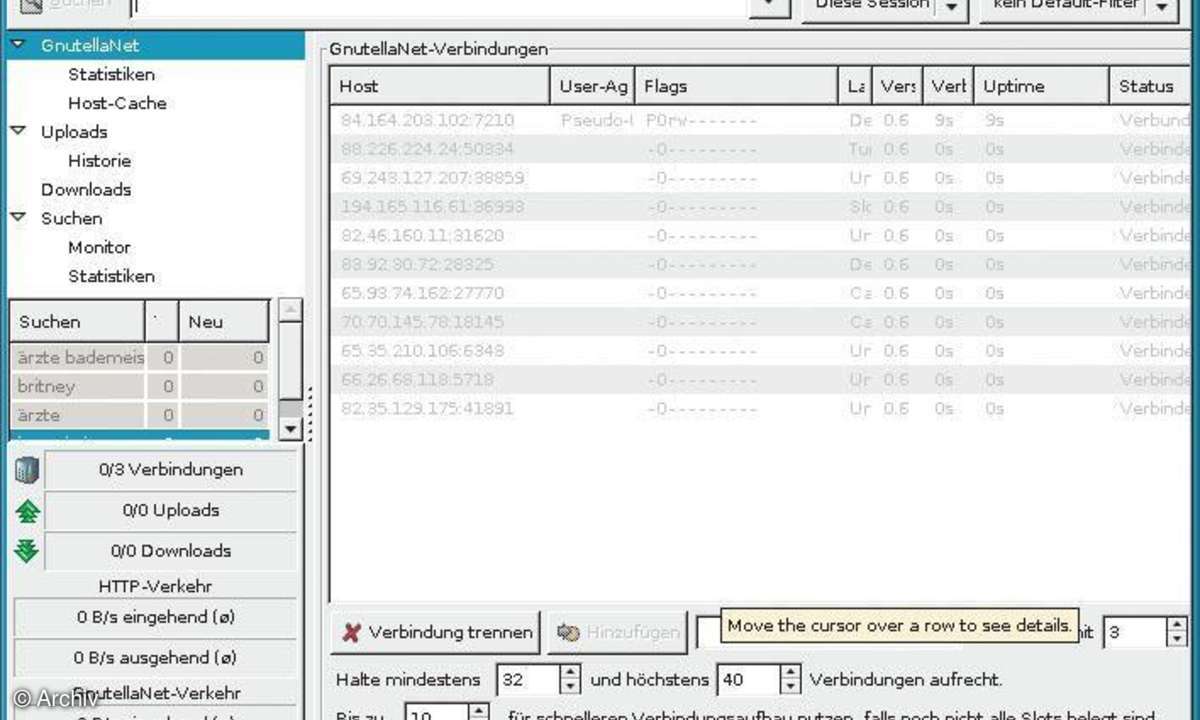The width and height of the screenshot is (1200, 720).
Task: Click the 0 B/s ausgehend traffic bar
Action: click(155, 658)
